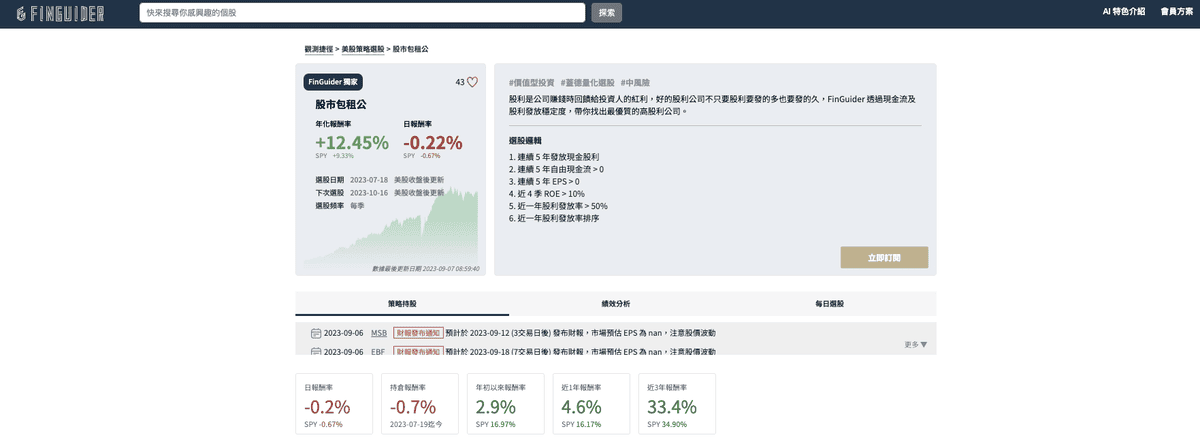Switch to the 每日選股 tab
This screenshot has height=444, width=1200.
[x=830, y=303]
